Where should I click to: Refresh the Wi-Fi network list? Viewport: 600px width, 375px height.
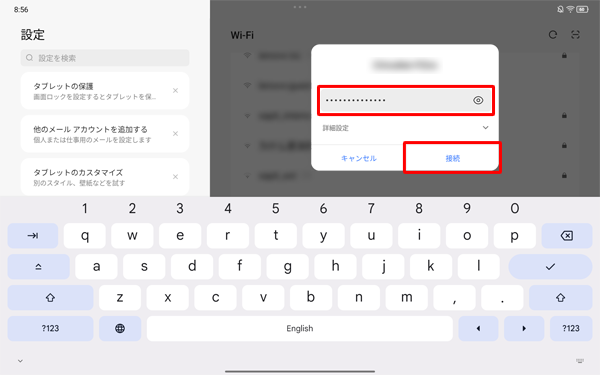click(x=553, y=35)
